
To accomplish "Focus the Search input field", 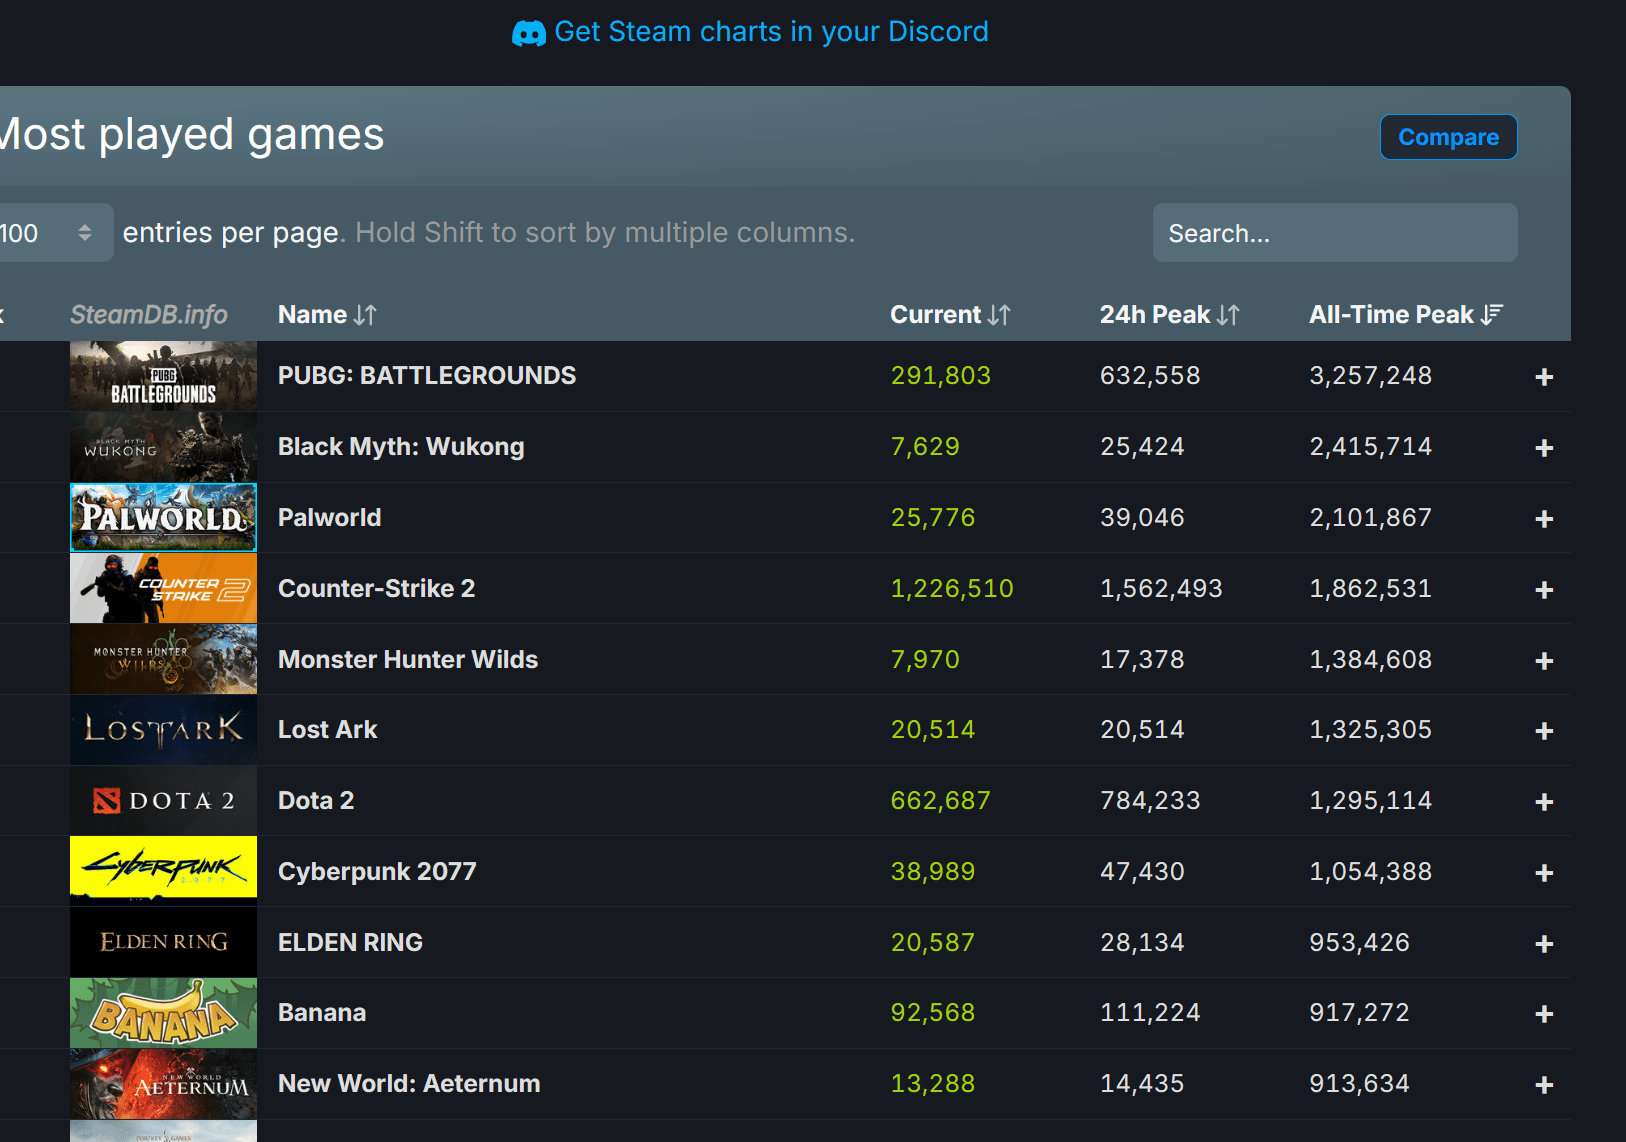I will 1335,233.
